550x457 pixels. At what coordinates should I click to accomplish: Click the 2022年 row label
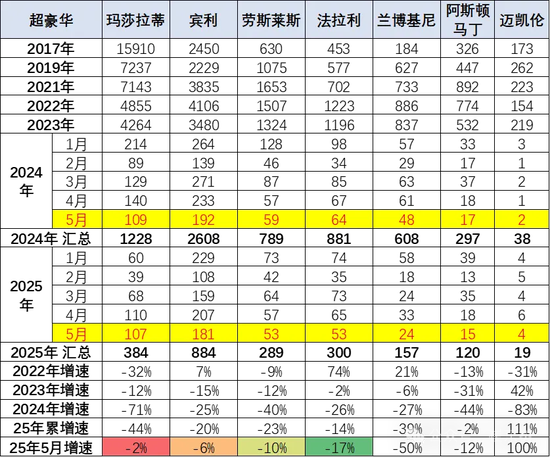pos(51,106)
